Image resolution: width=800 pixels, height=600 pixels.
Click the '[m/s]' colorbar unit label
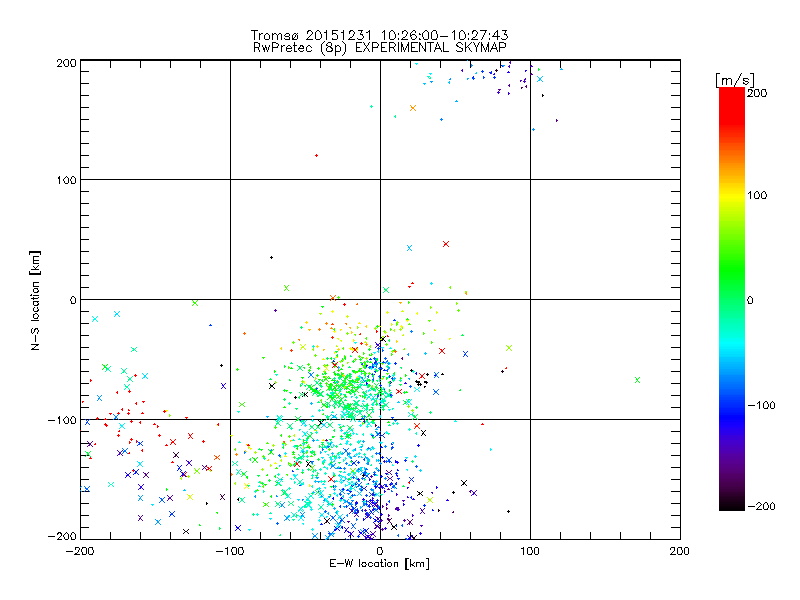(735, 80)
